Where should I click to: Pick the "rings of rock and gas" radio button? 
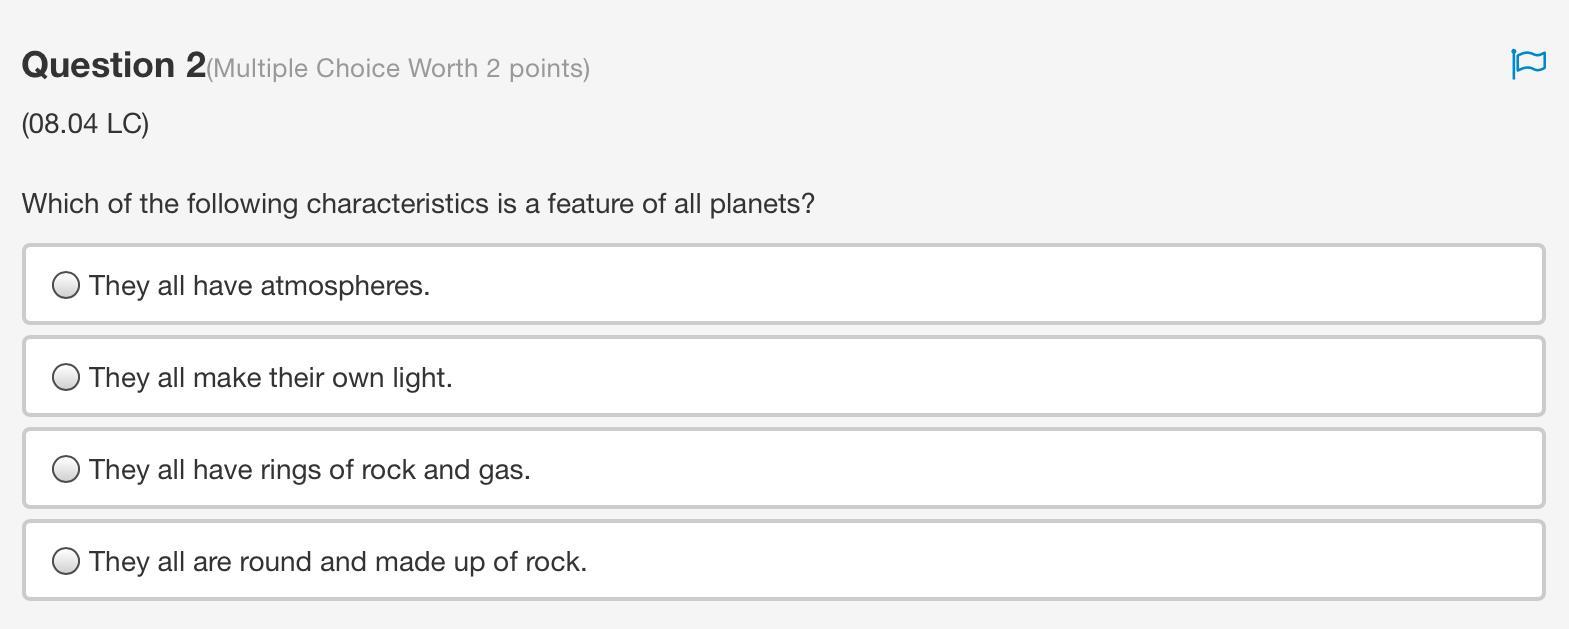pos(66,469)
